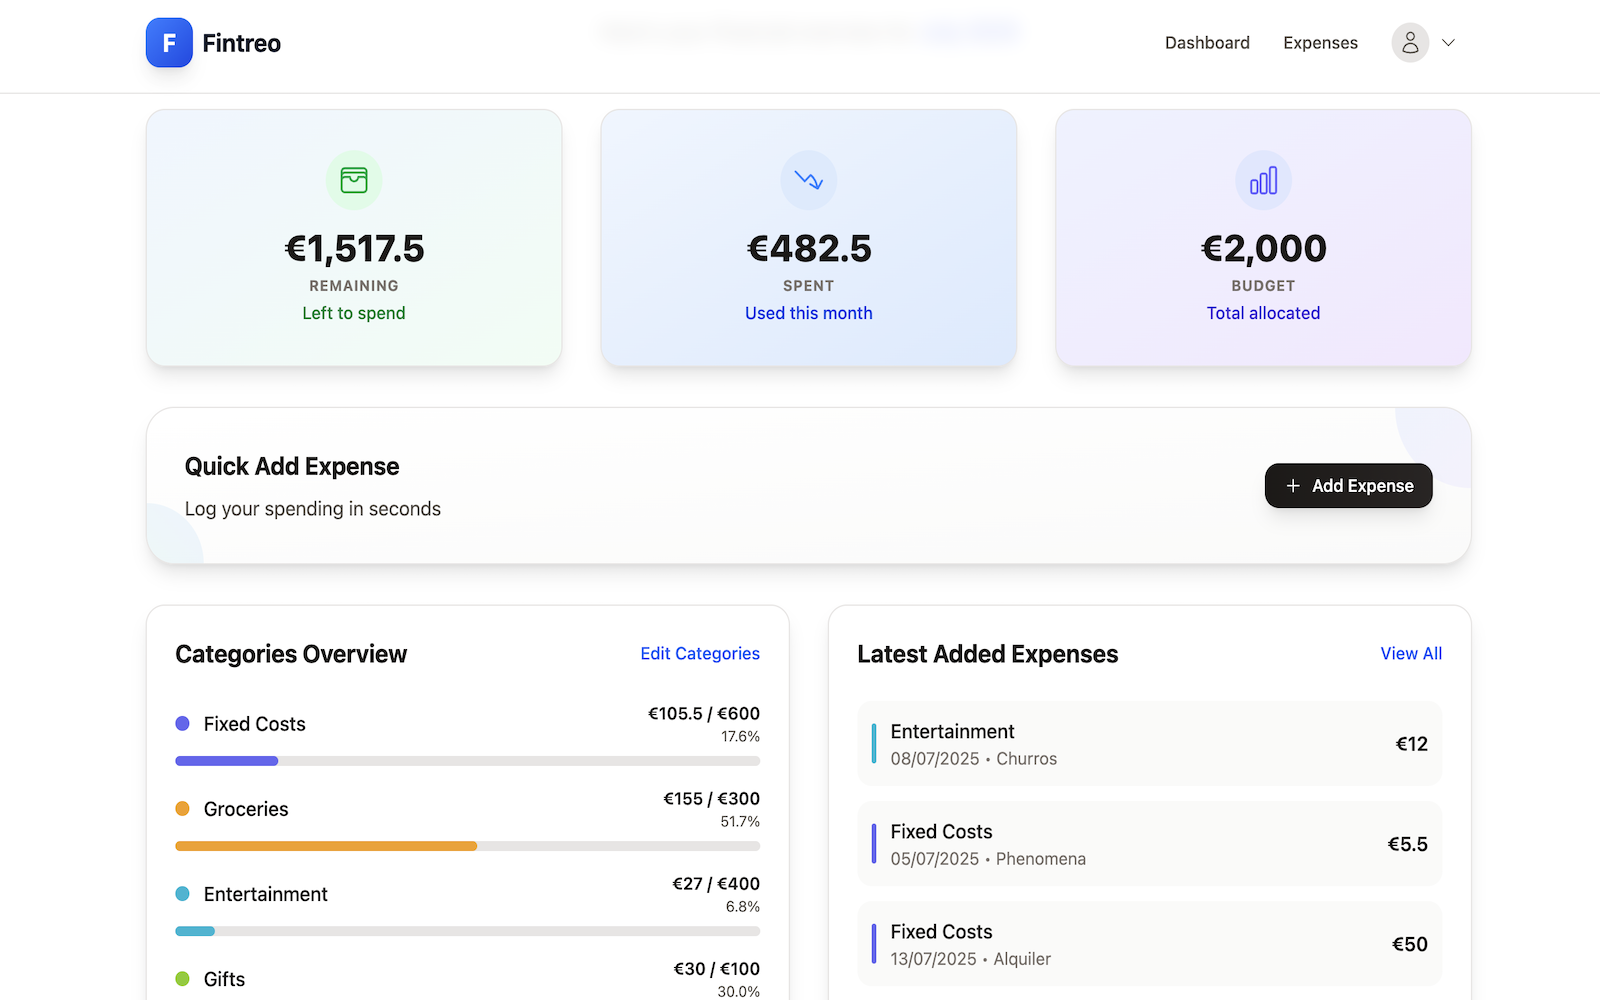This screenshot has height=1000, width=1600.
Task: Click the Fintreo brand name text
Action: (x=241, y=43)
